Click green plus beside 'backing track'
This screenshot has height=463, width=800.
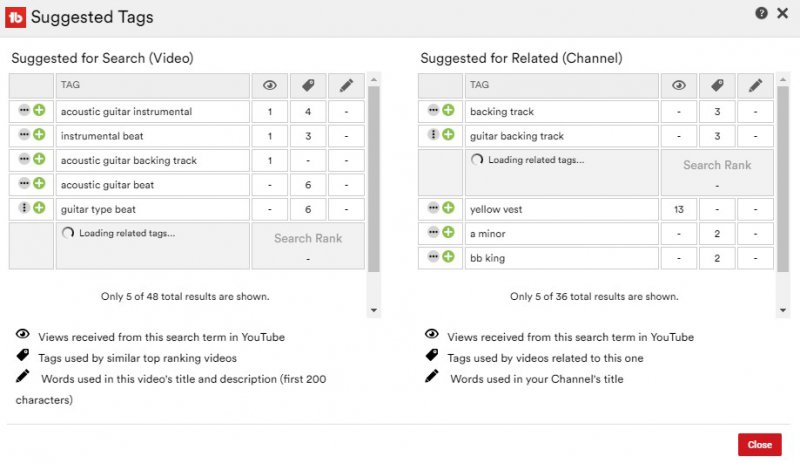(448, 111)
